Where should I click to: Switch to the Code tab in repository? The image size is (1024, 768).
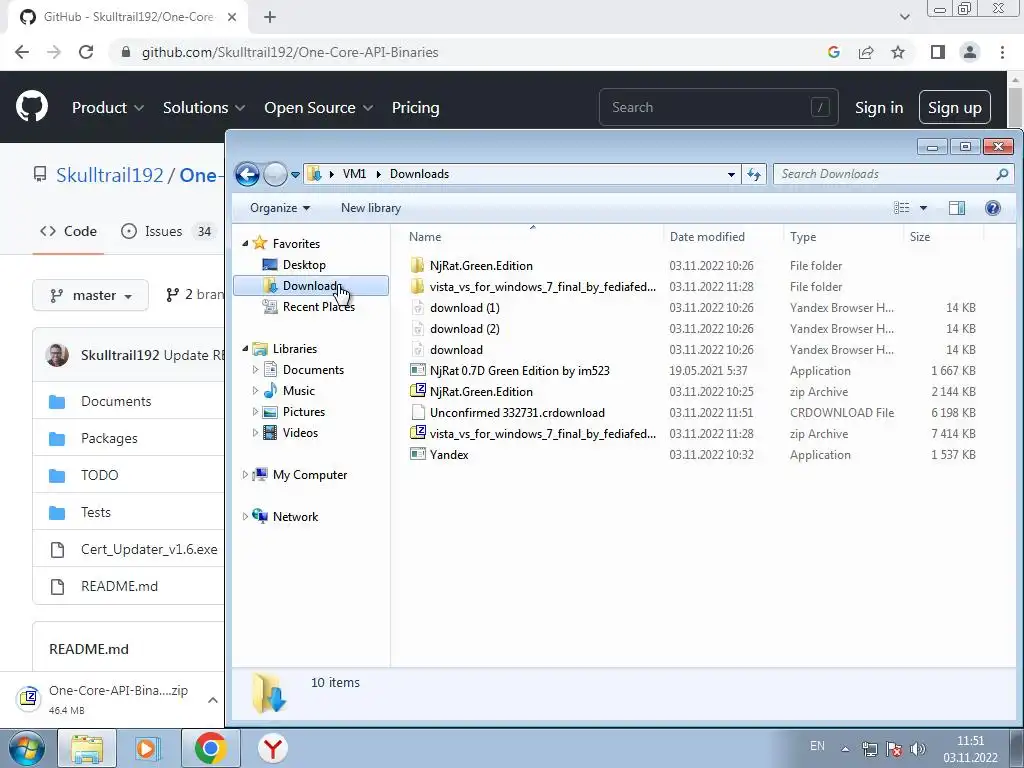68,231
